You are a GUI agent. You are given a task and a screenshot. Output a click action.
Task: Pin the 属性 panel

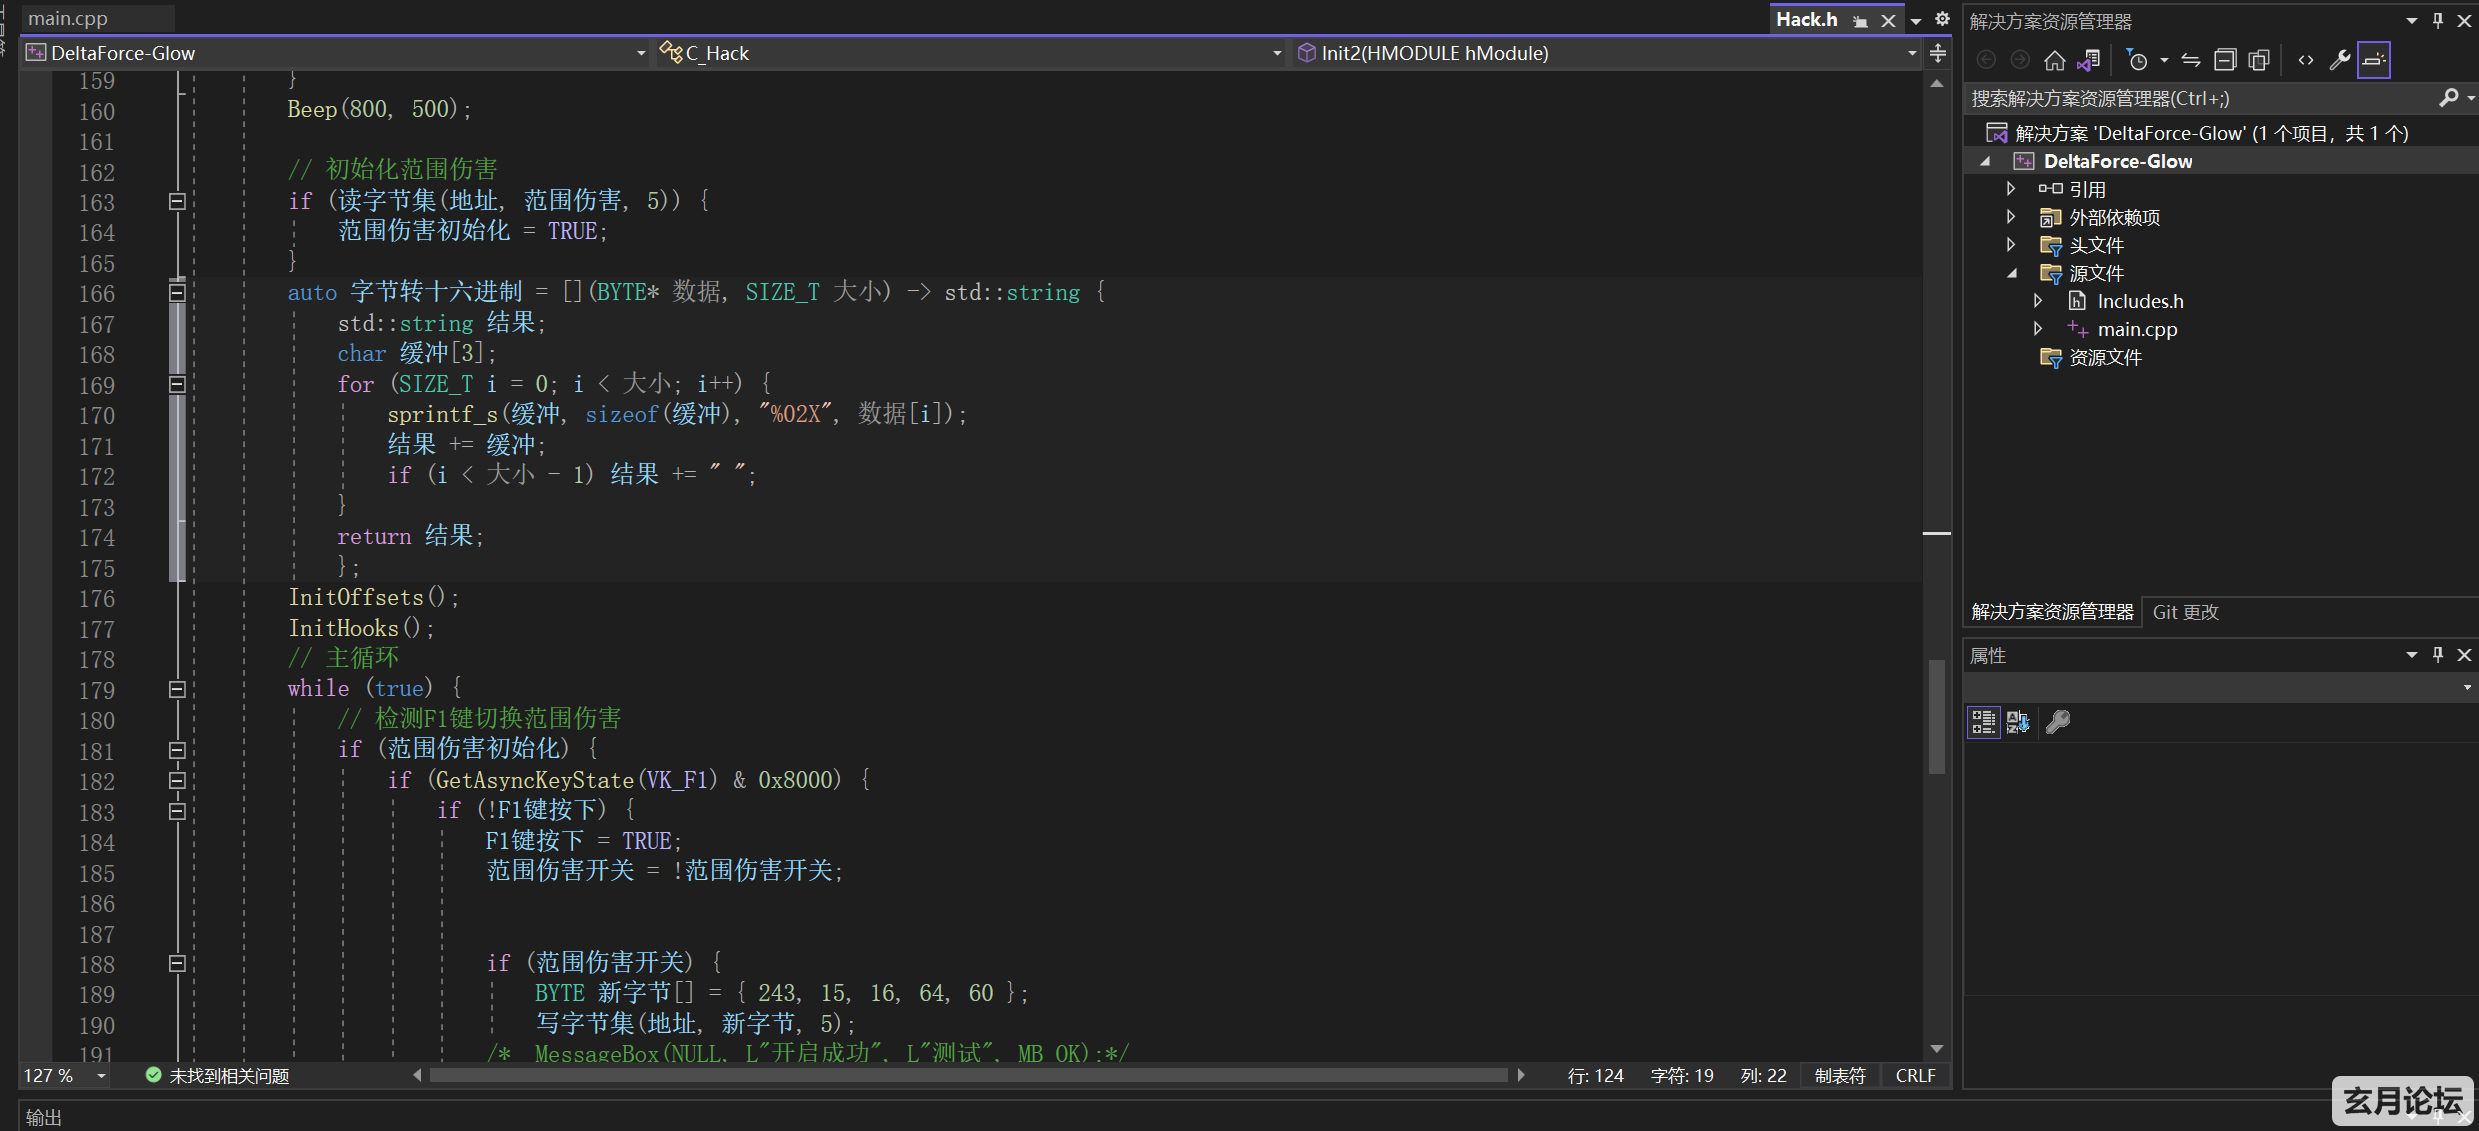pos(2437,655)
